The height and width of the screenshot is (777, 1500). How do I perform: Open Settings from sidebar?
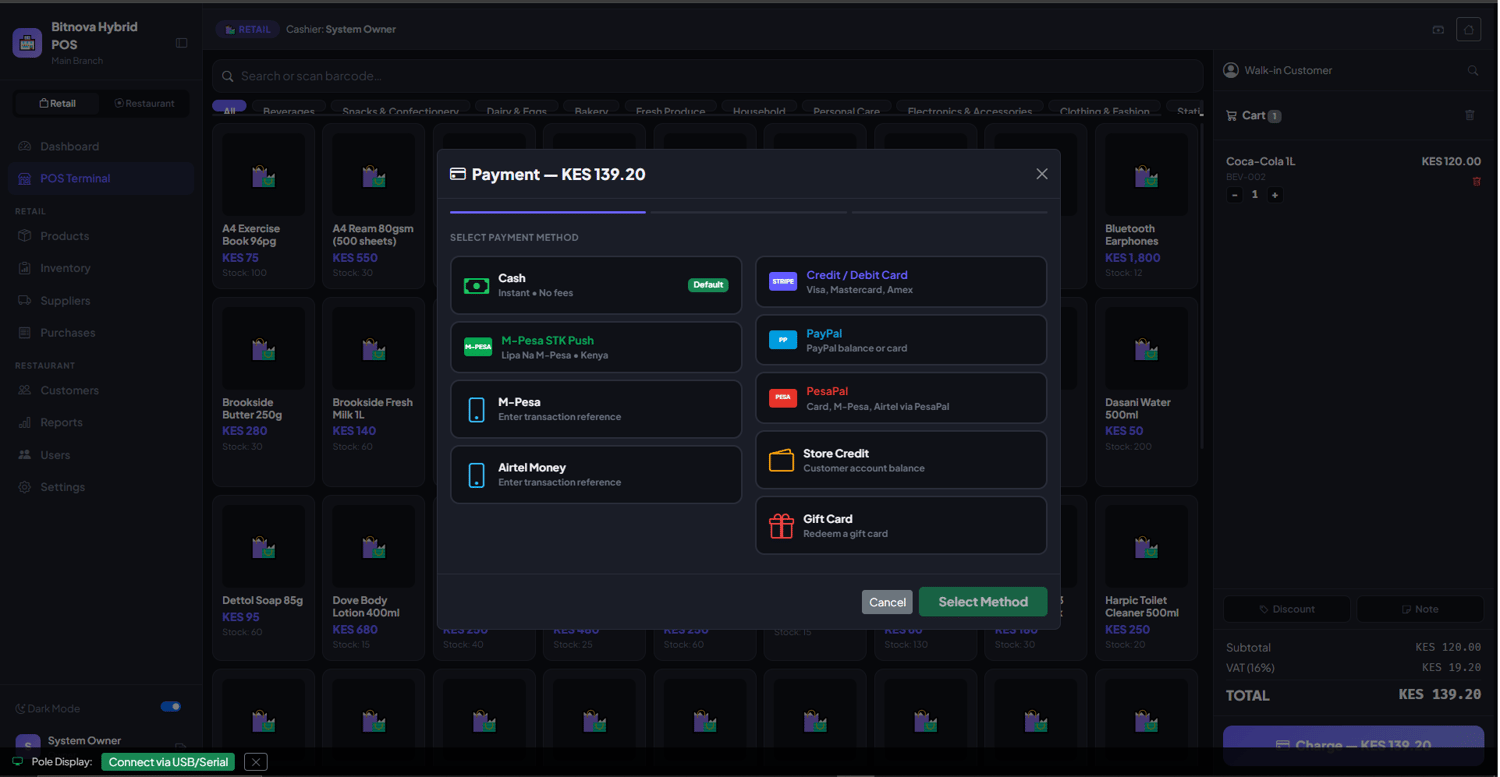[100, 487]
